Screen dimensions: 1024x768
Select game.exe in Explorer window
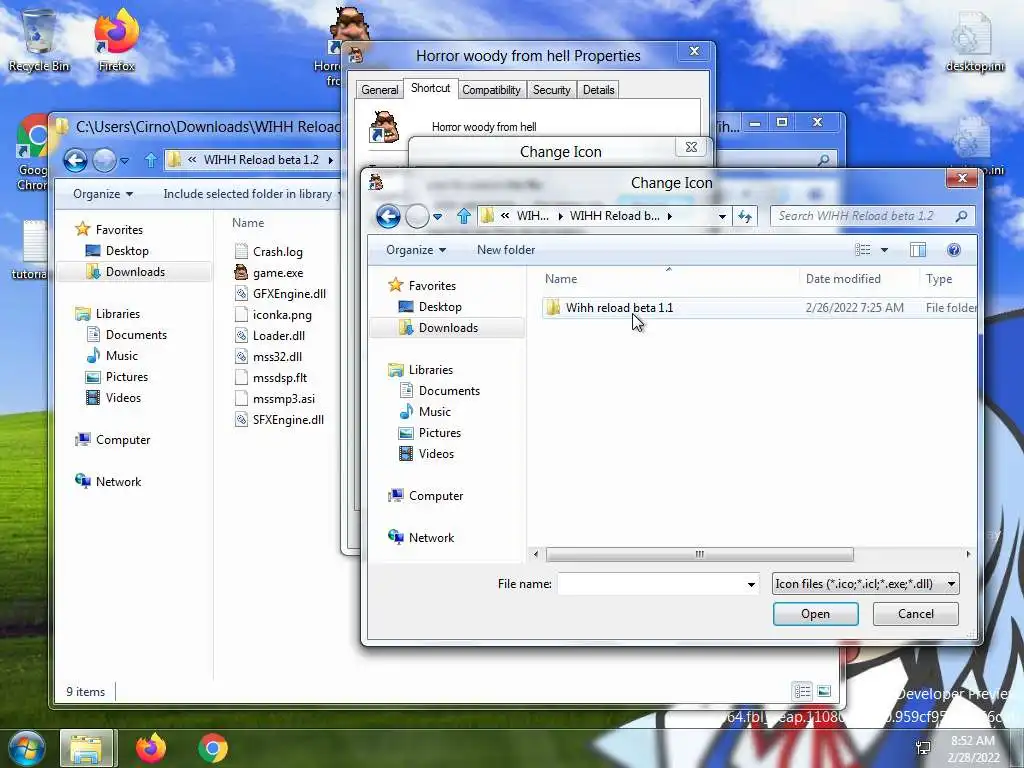269,273
